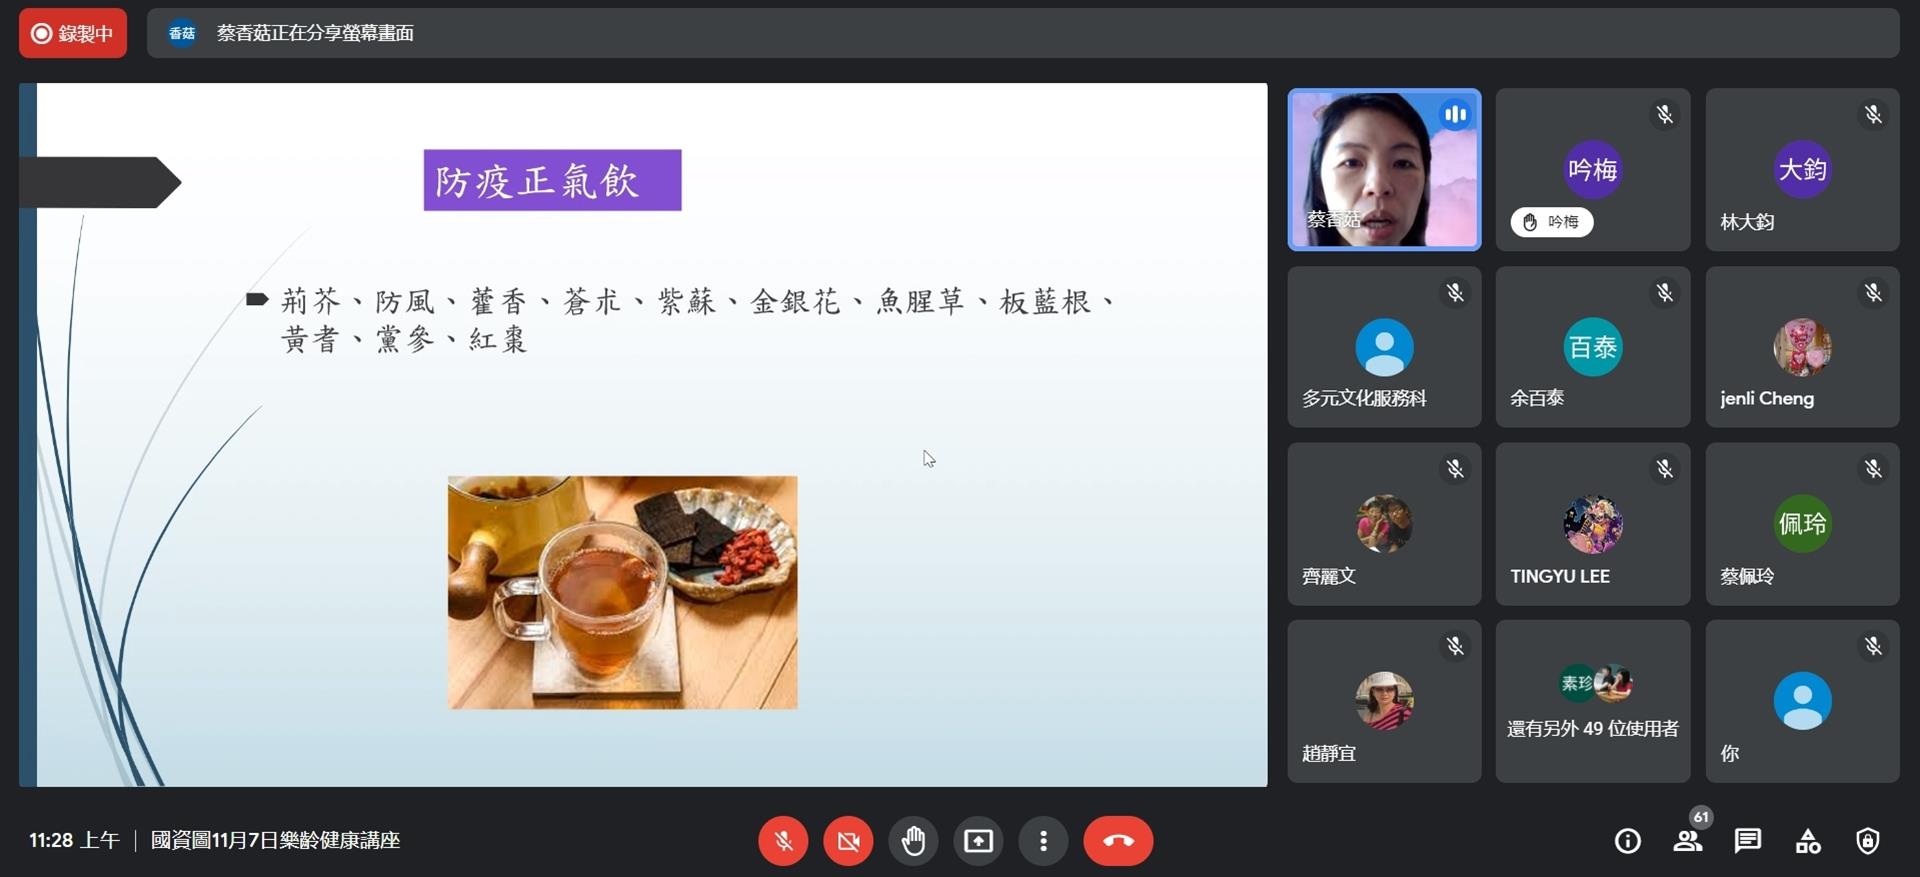Screen dimensions: 1920x877
Task: Click the name label TINGYU LEE
Action: (x=1560, y=576)
